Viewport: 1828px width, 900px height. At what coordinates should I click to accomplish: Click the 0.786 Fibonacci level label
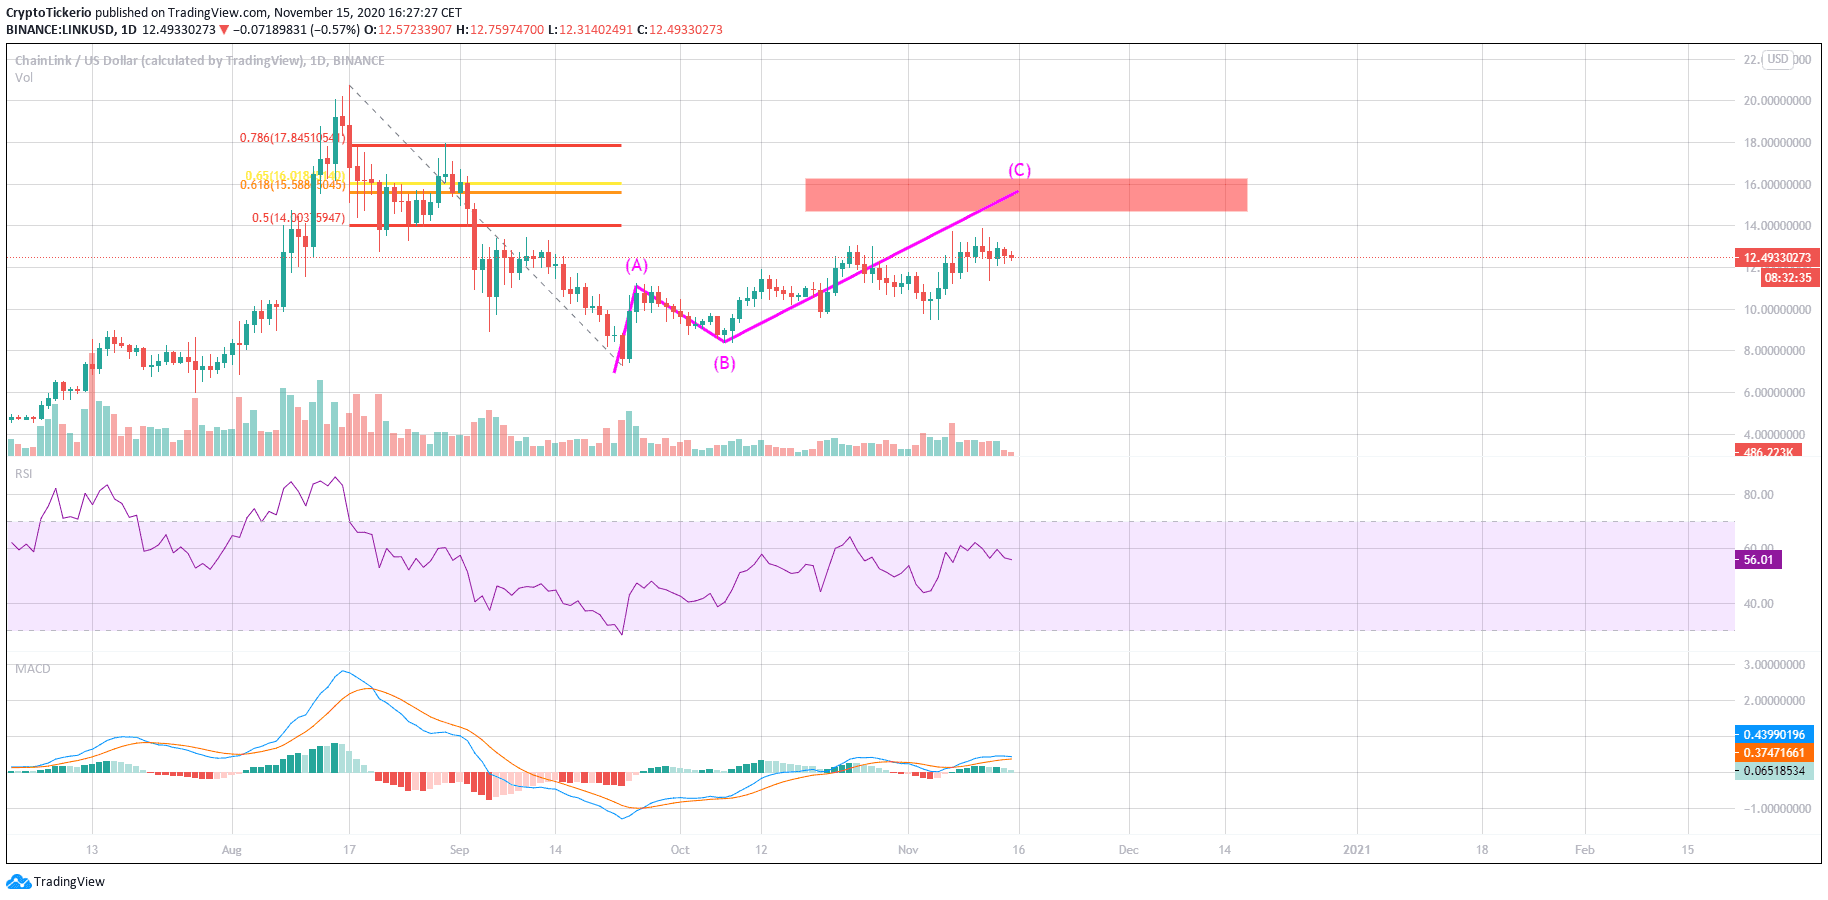292,138
